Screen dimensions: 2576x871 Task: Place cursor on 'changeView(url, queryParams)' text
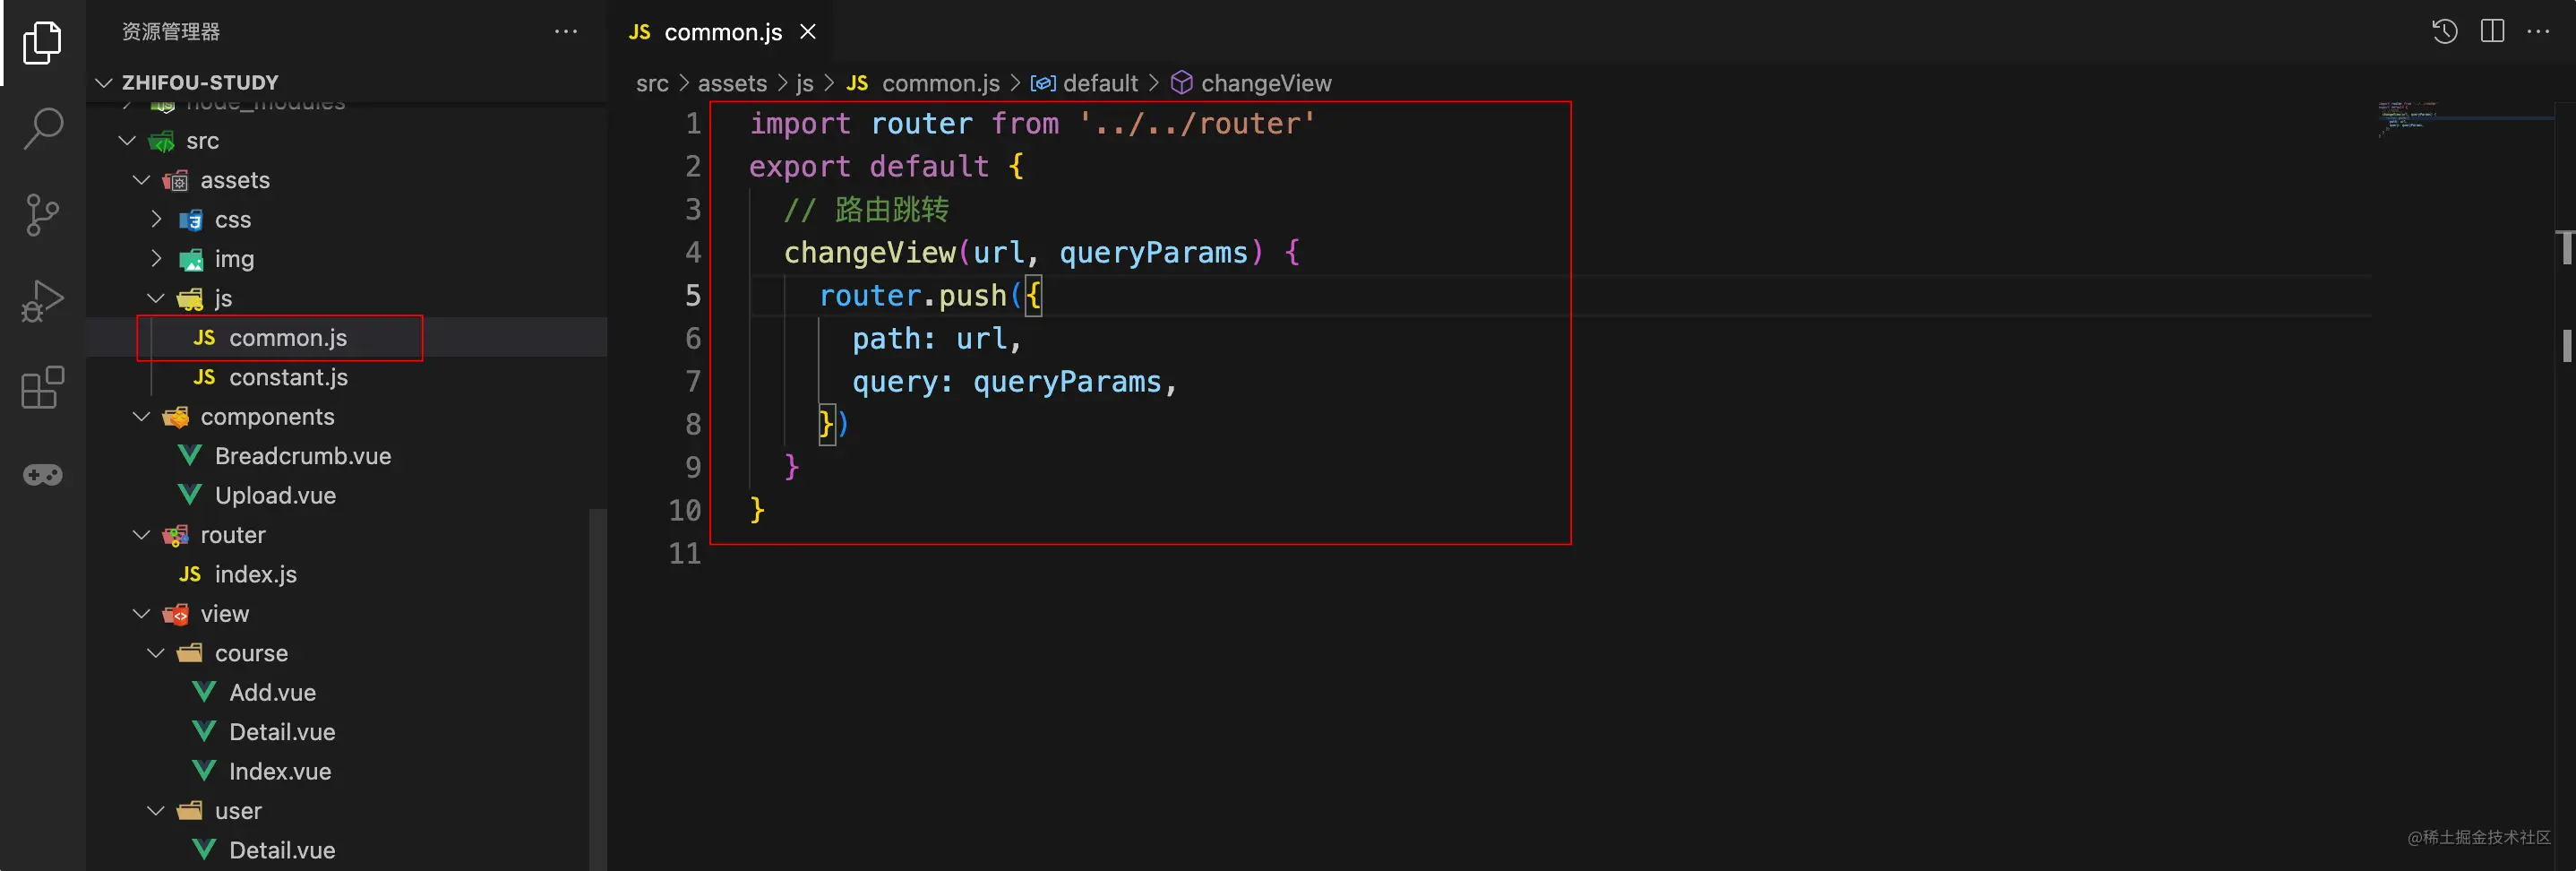[1024, 253]
